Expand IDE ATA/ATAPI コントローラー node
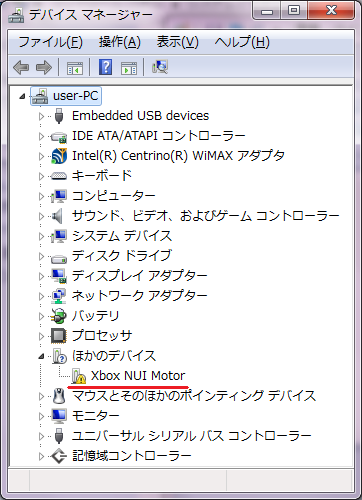Screen dimensions: 362x500 [x=41, y=136]
